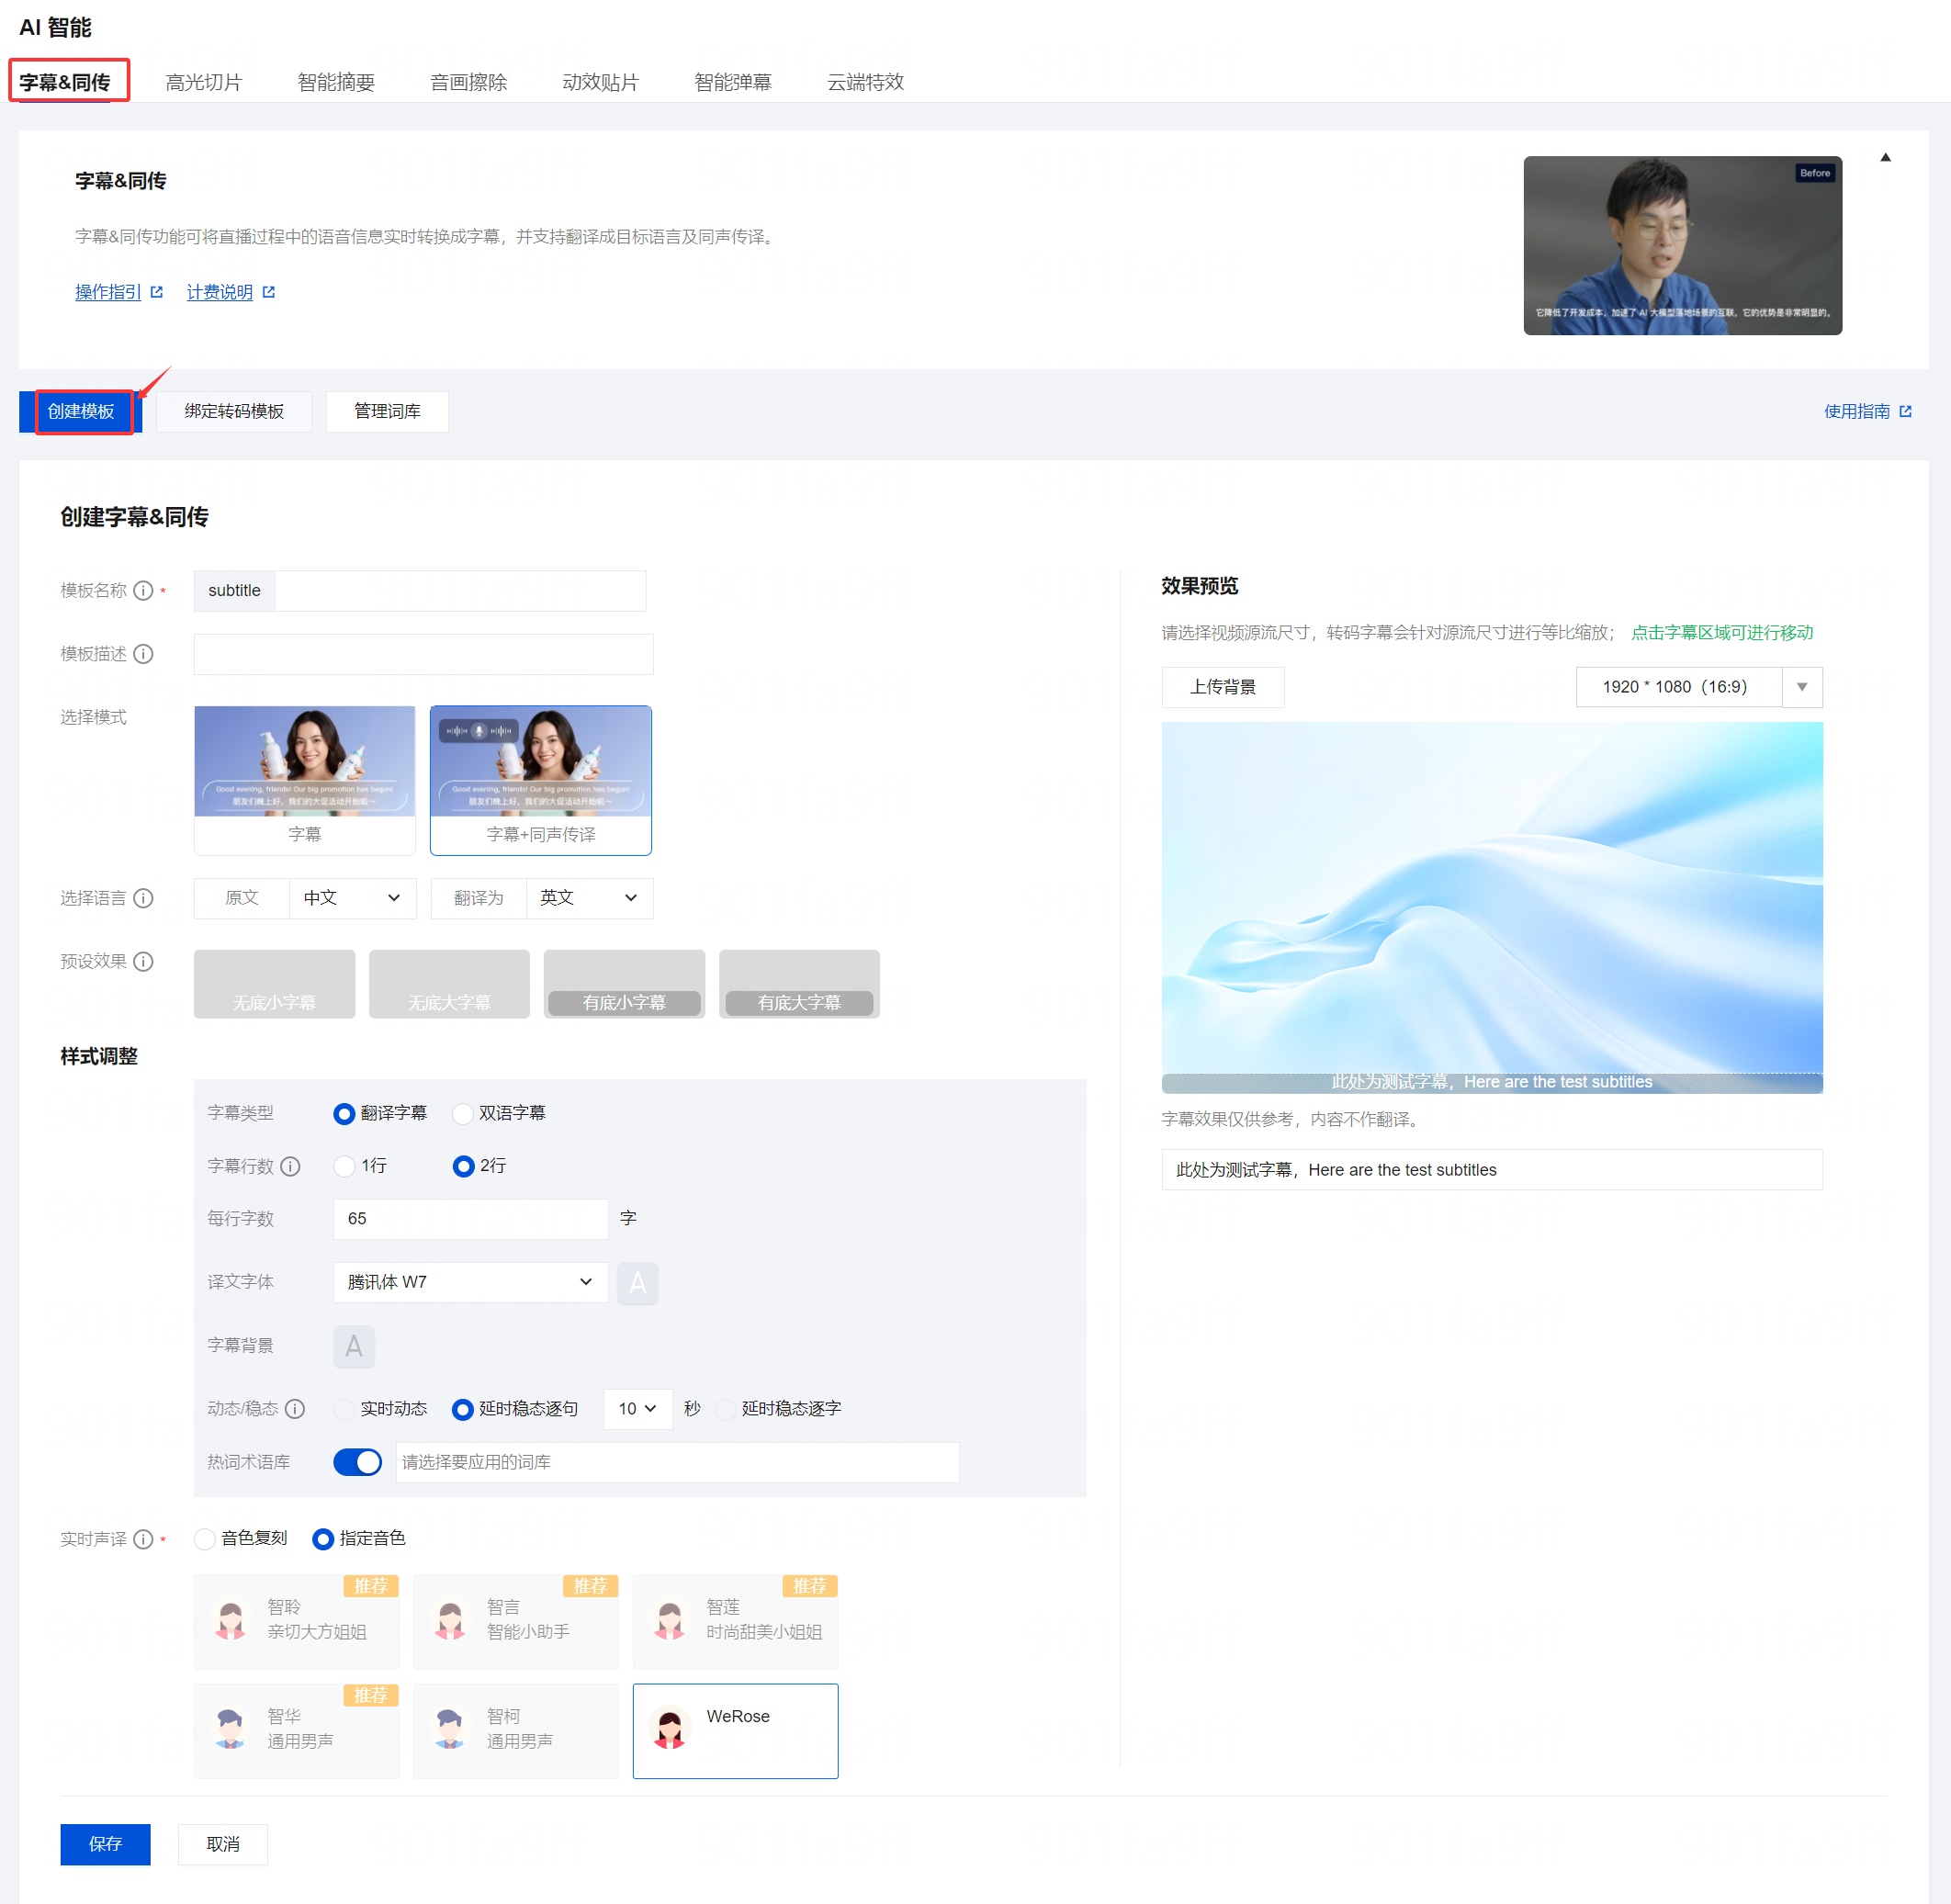This screenshot has width=1951, height=1904.
Task: Collapse intro panel with top-right triangle
Action: click(1884, 157)
